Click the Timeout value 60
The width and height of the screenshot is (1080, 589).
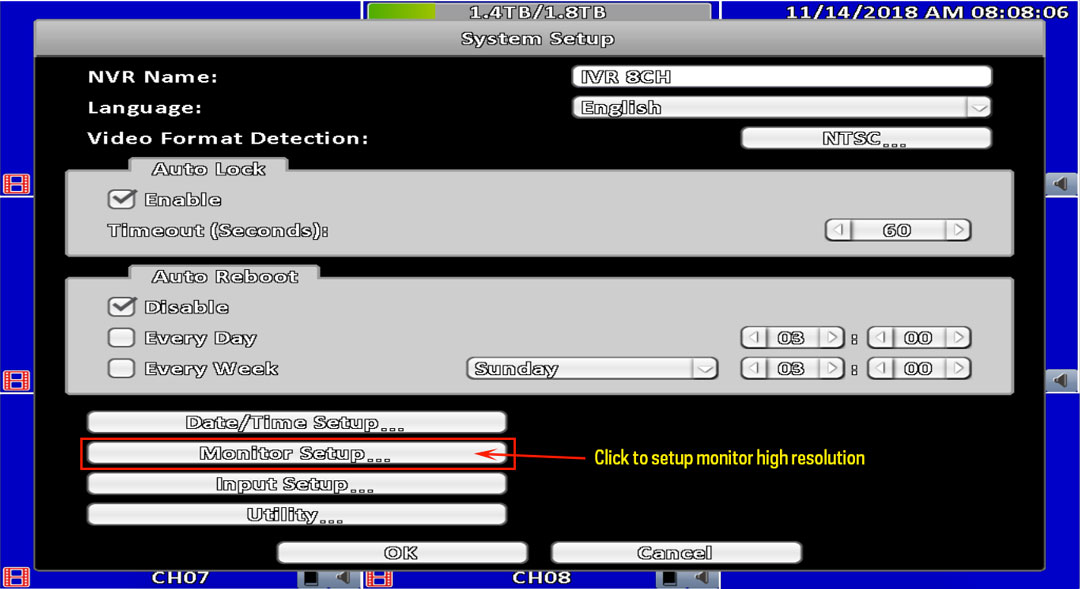(x=898, y=230)
